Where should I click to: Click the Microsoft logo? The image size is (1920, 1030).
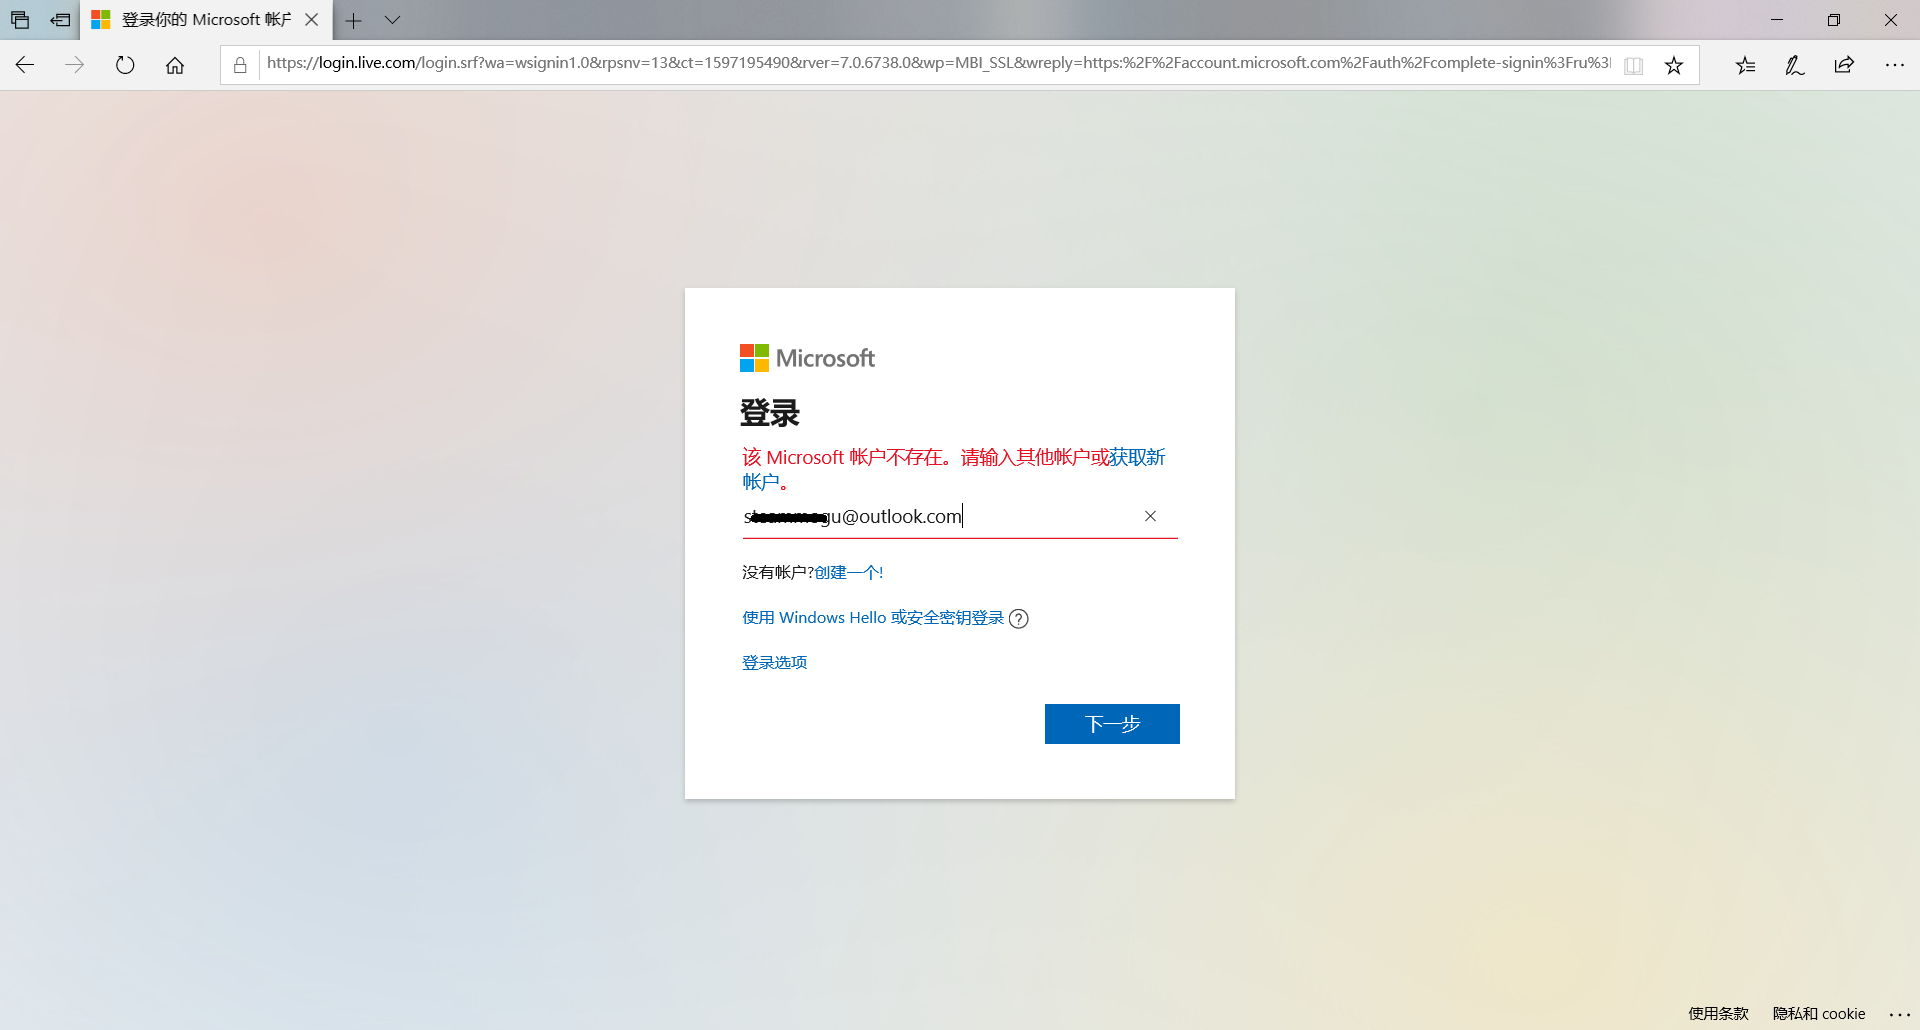point(807,358)
